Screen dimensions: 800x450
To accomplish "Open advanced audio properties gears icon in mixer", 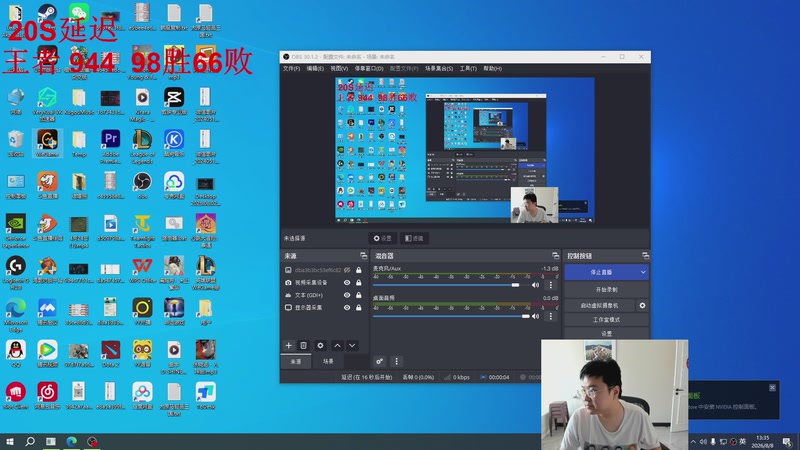I will click(x=380, y=361).
